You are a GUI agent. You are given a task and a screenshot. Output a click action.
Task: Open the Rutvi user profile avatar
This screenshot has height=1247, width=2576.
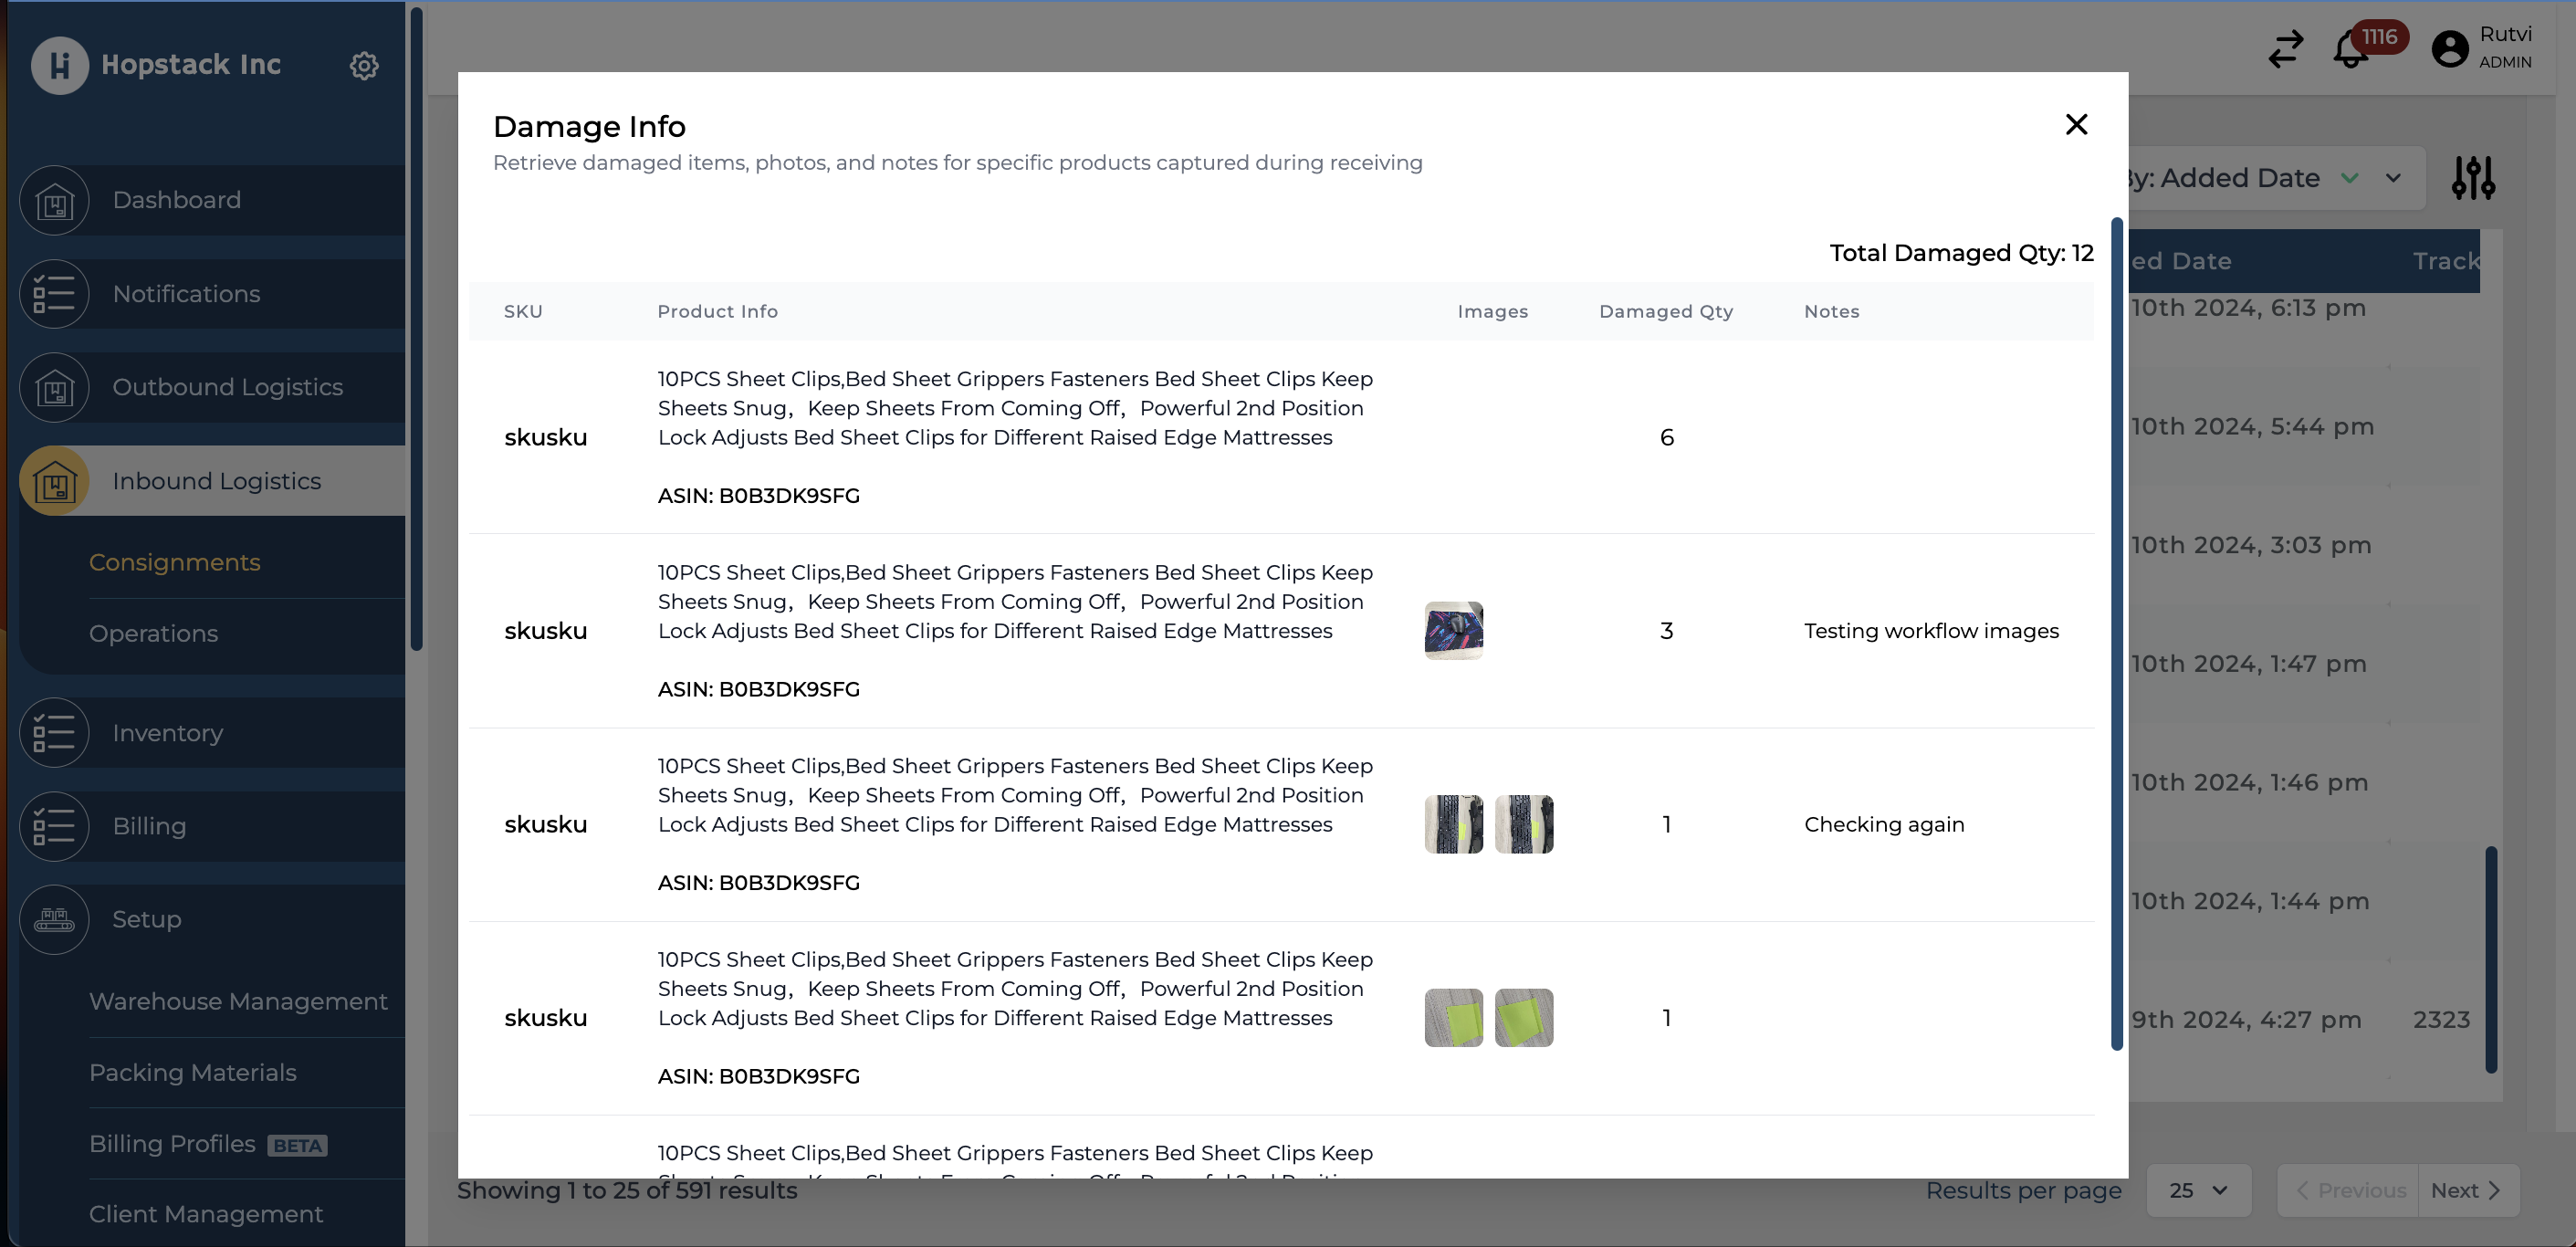2449,49
